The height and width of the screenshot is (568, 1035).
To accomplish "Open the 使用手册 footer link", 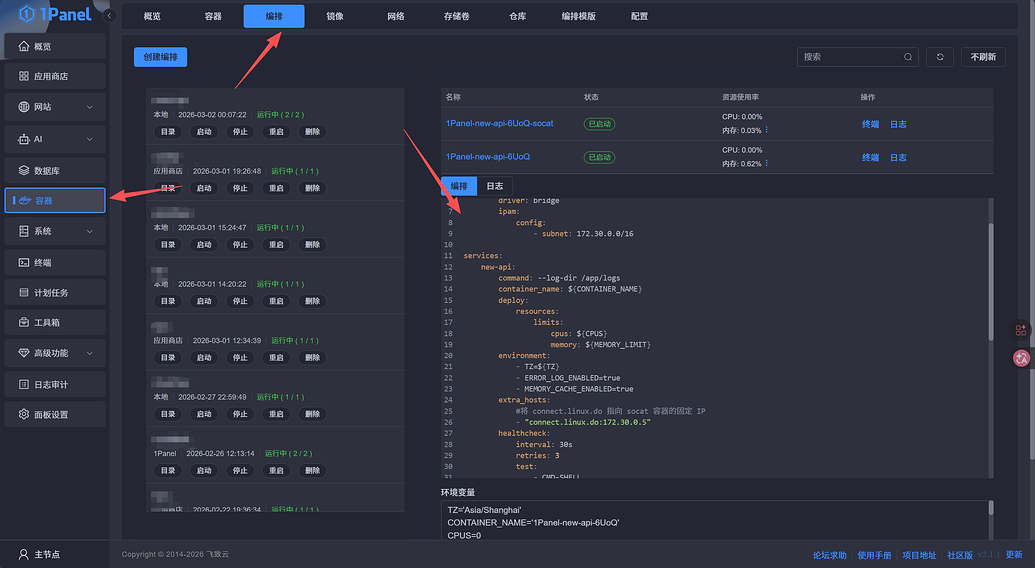I will 875,555.
